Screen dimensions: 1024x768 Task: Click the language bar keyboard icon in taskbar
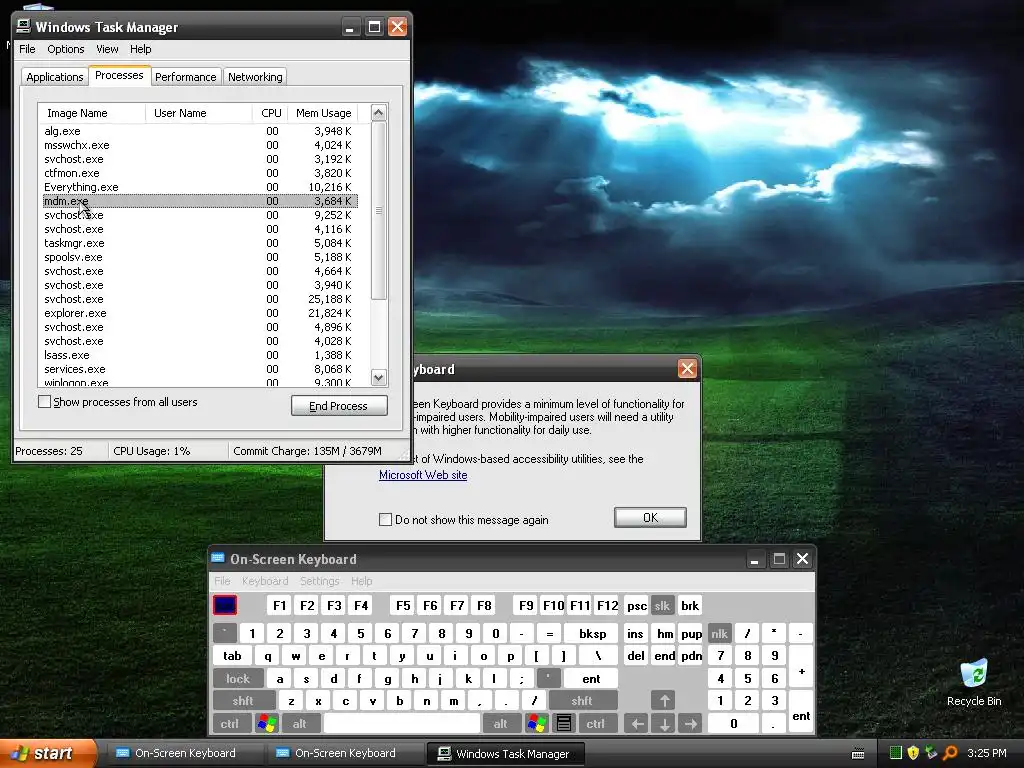tap(858, 754)
